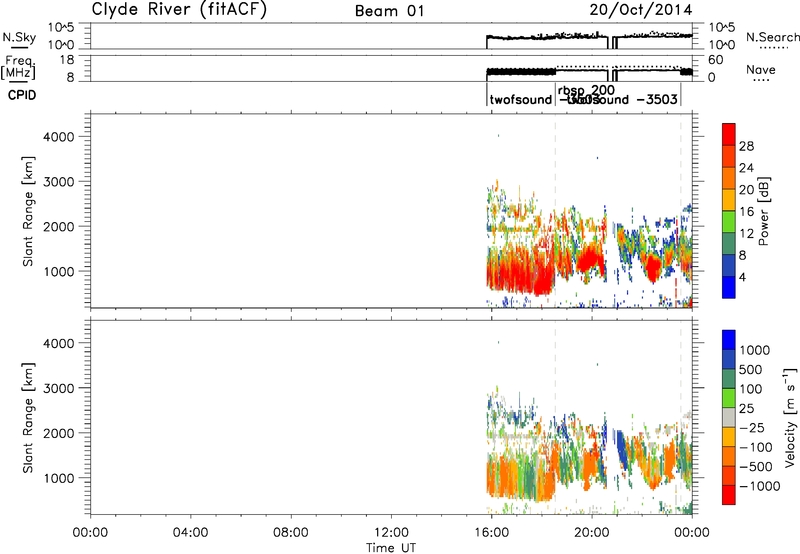Select the "500" label on Velocity color bar
Screen dimensions: 800x554
(x=750, y=369)
